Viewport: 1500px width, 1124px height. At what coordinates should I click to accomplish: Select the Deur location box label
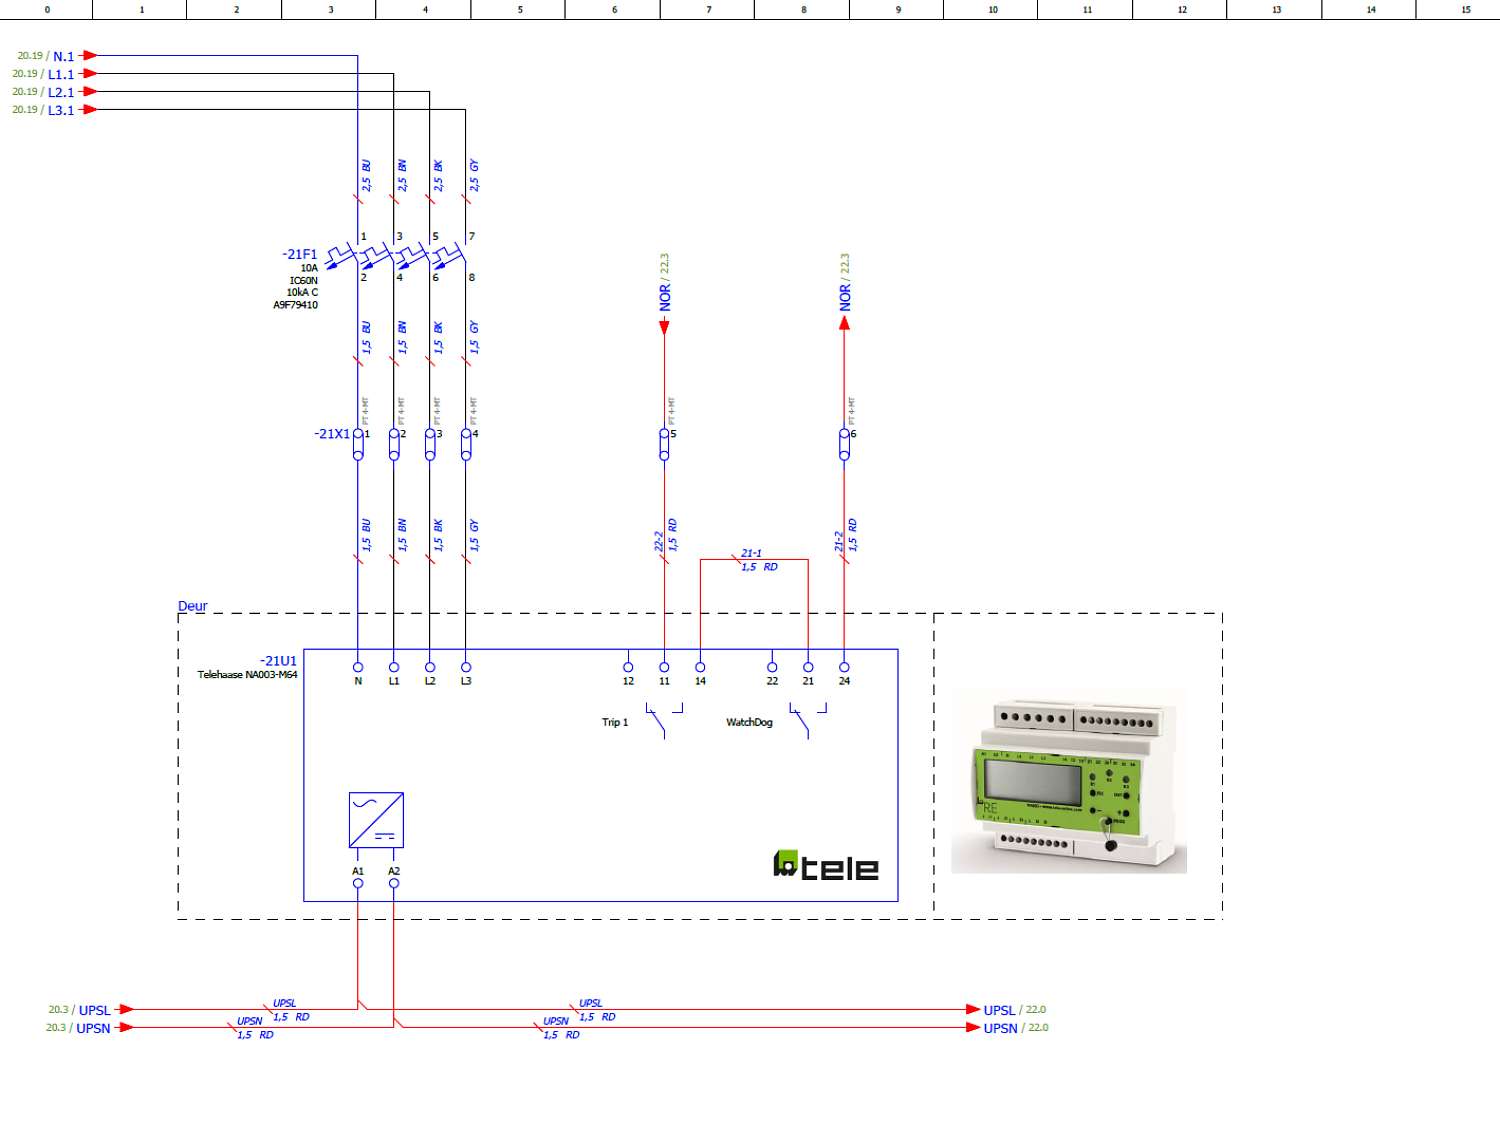193,606
